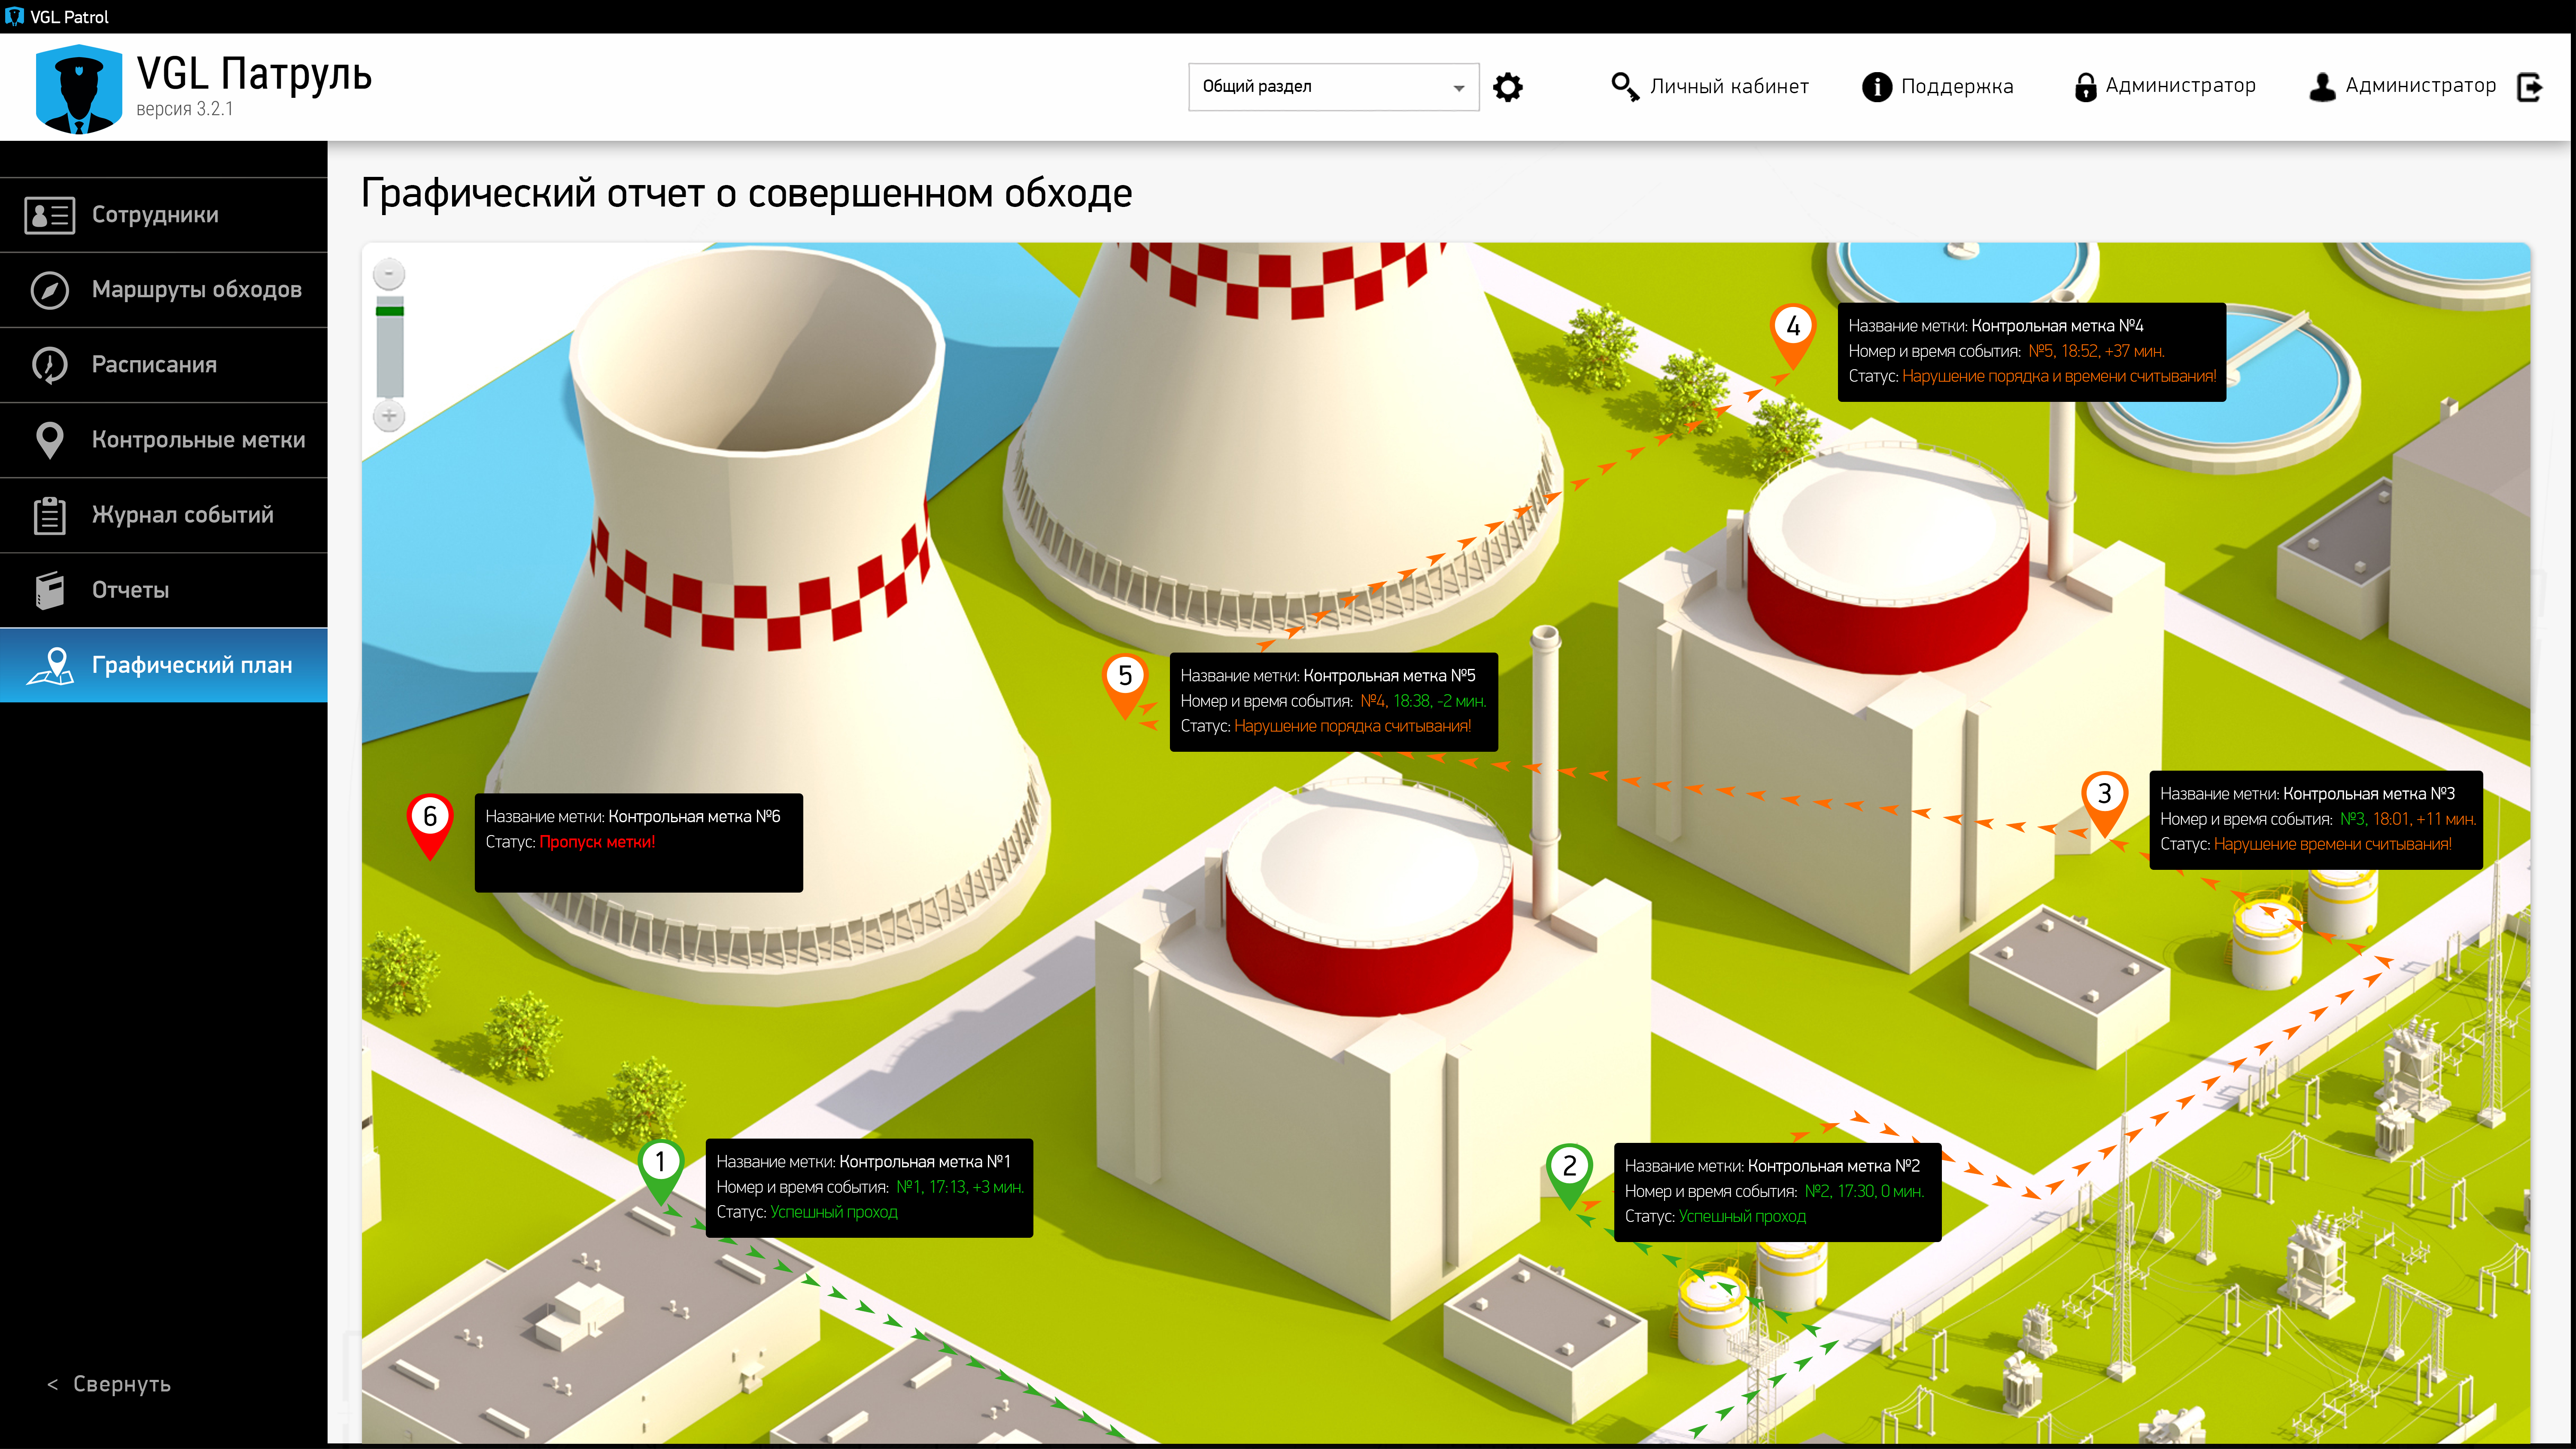Viewport: 2576px width, 1449px height.
Task: Click the logout icon at top right
Action: pyautogui.click(x=2529, y=87)
